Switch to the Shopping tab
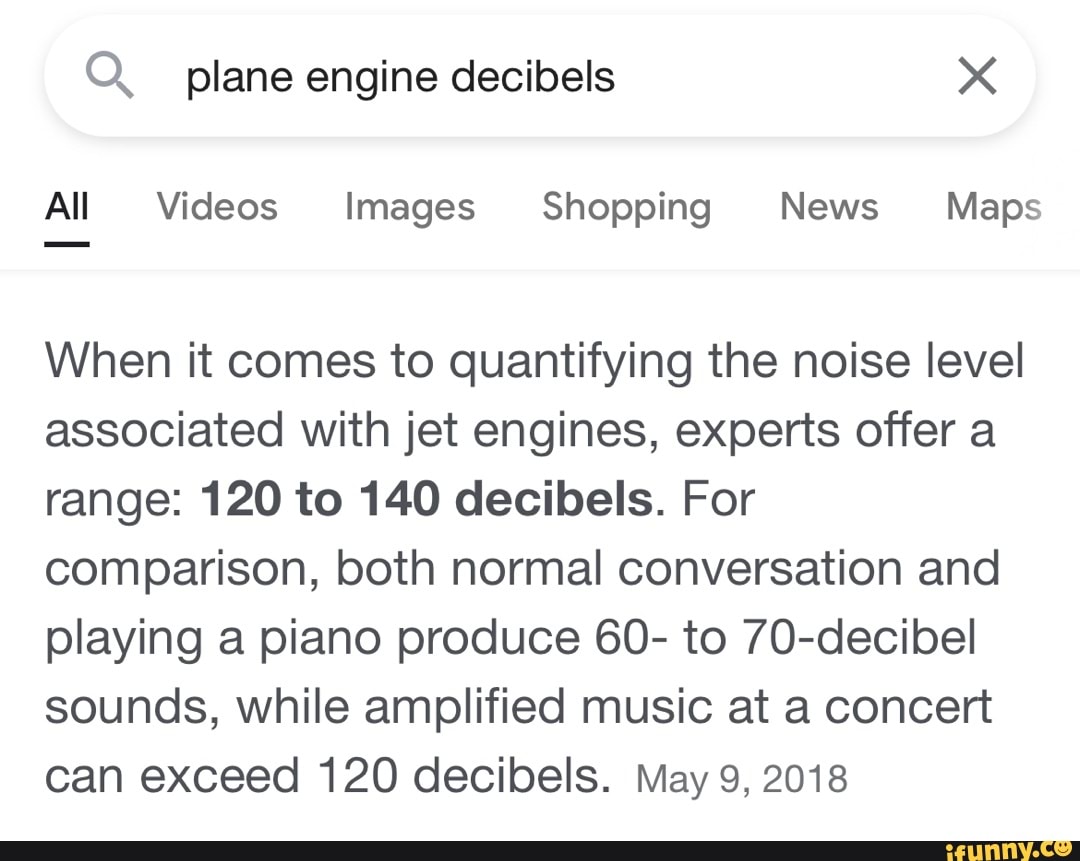1080x861 pixels. click(x=626, y=206)
